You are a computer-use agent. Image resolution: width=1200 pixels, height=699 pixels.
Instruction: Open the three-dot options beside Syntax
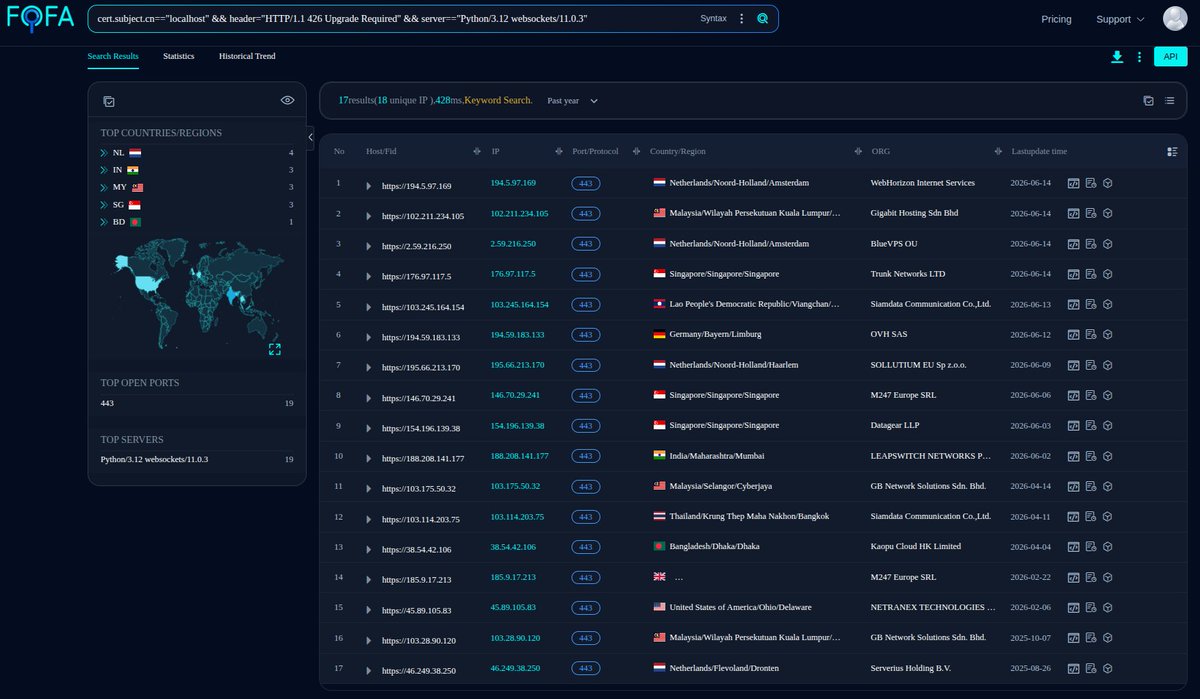pyautogui.click(x=741, y=19)
